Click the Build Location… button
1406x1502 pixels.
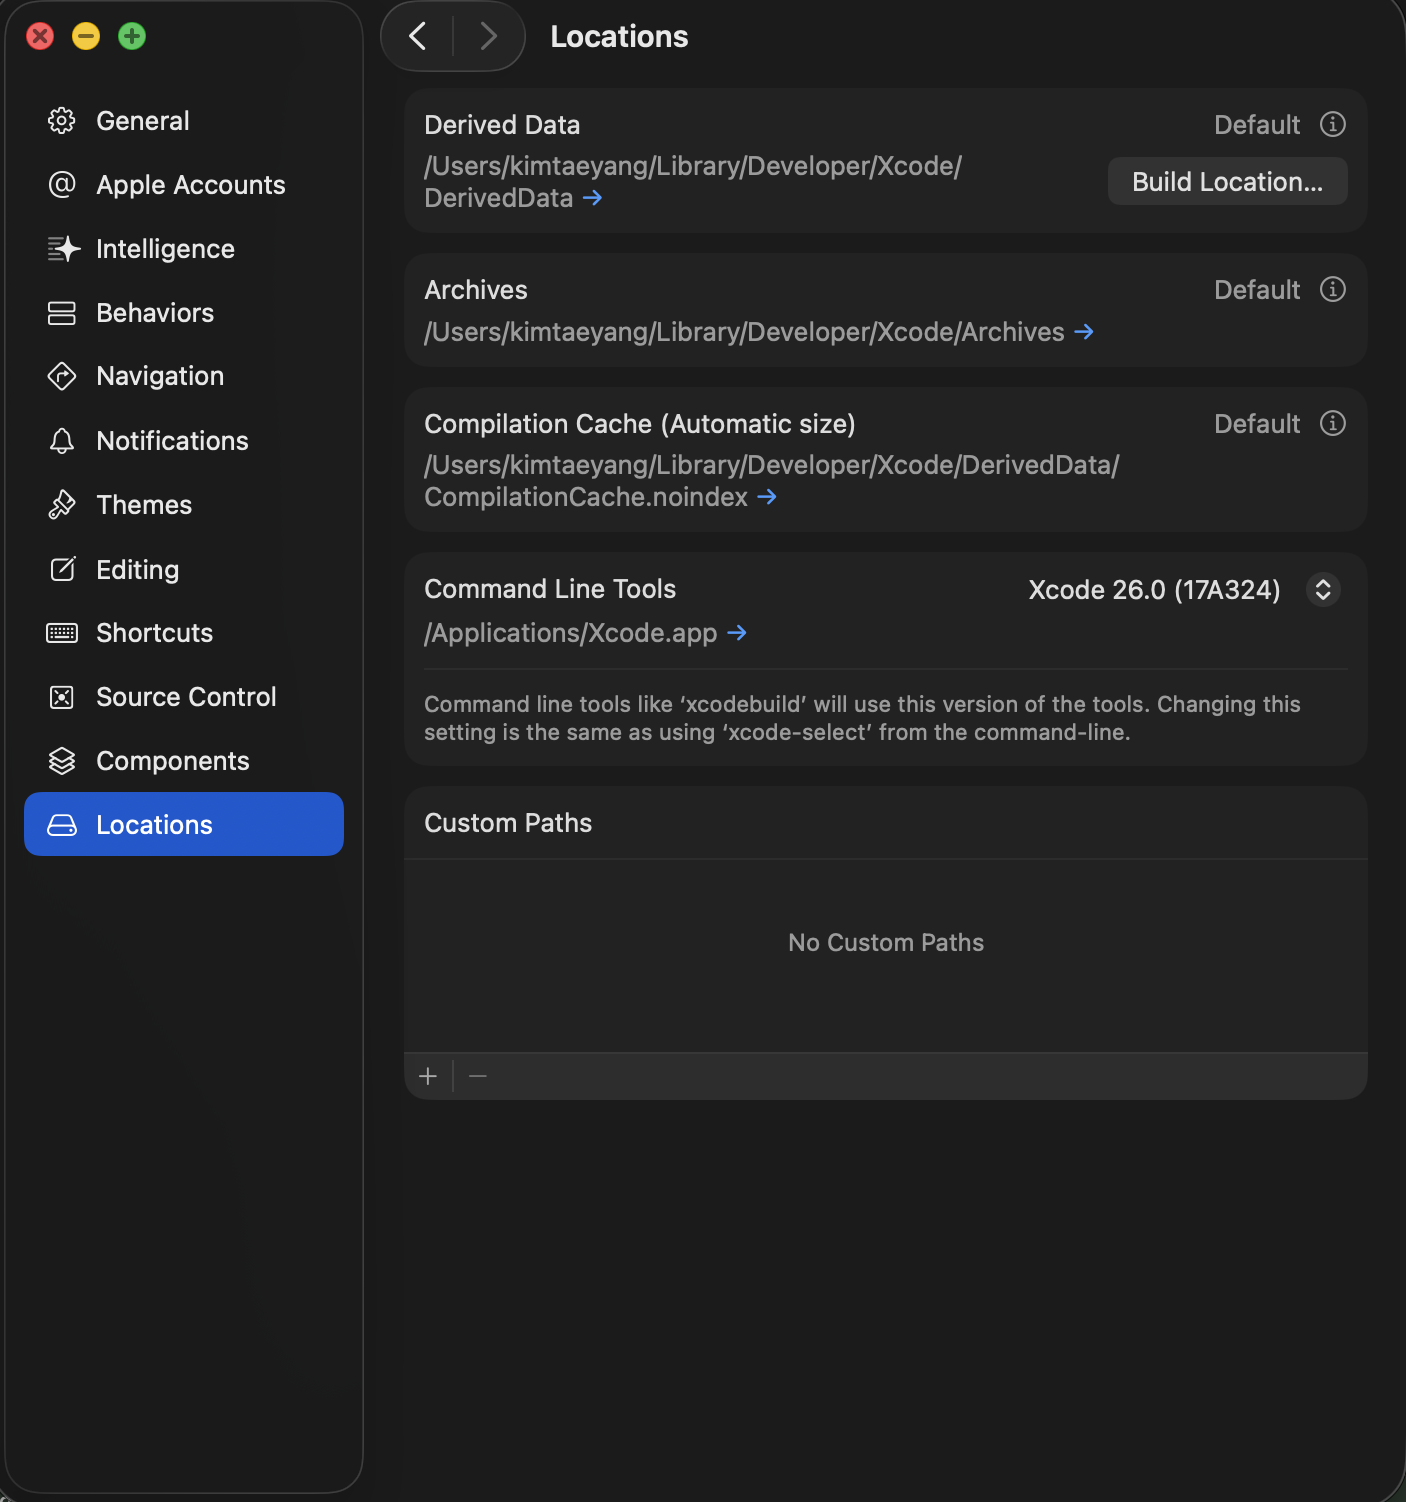[1227, 181]
